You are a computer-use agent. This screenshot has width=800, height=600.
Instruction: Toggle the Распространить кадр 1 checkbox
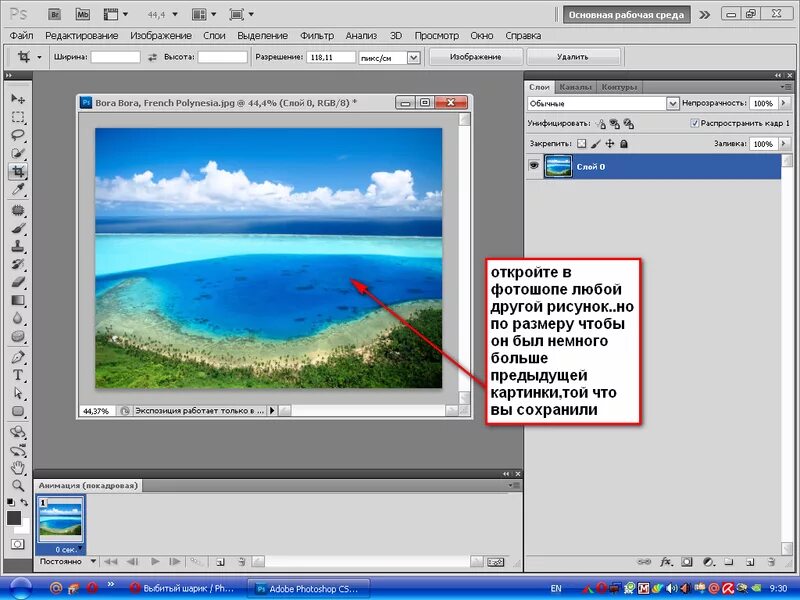point(694,123)
